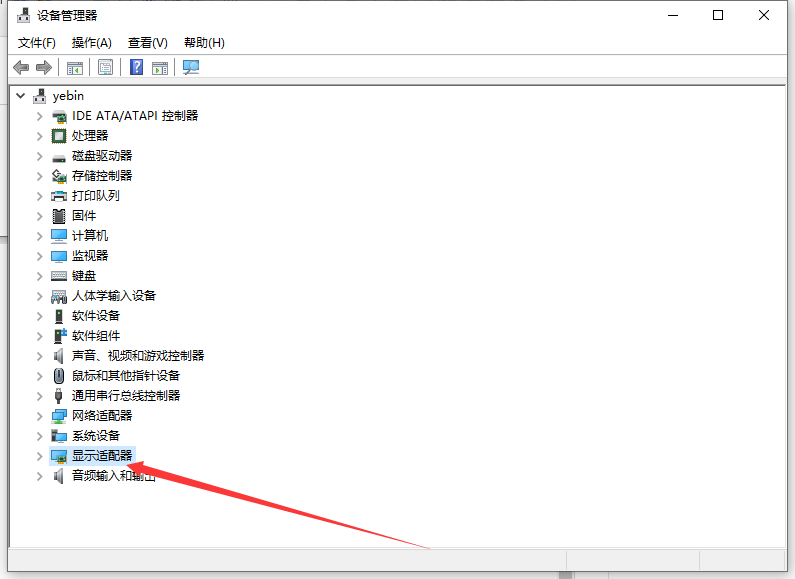Click the show/hide action pane toolbar icon
795x579 pixels.
[x=159, y=67]
